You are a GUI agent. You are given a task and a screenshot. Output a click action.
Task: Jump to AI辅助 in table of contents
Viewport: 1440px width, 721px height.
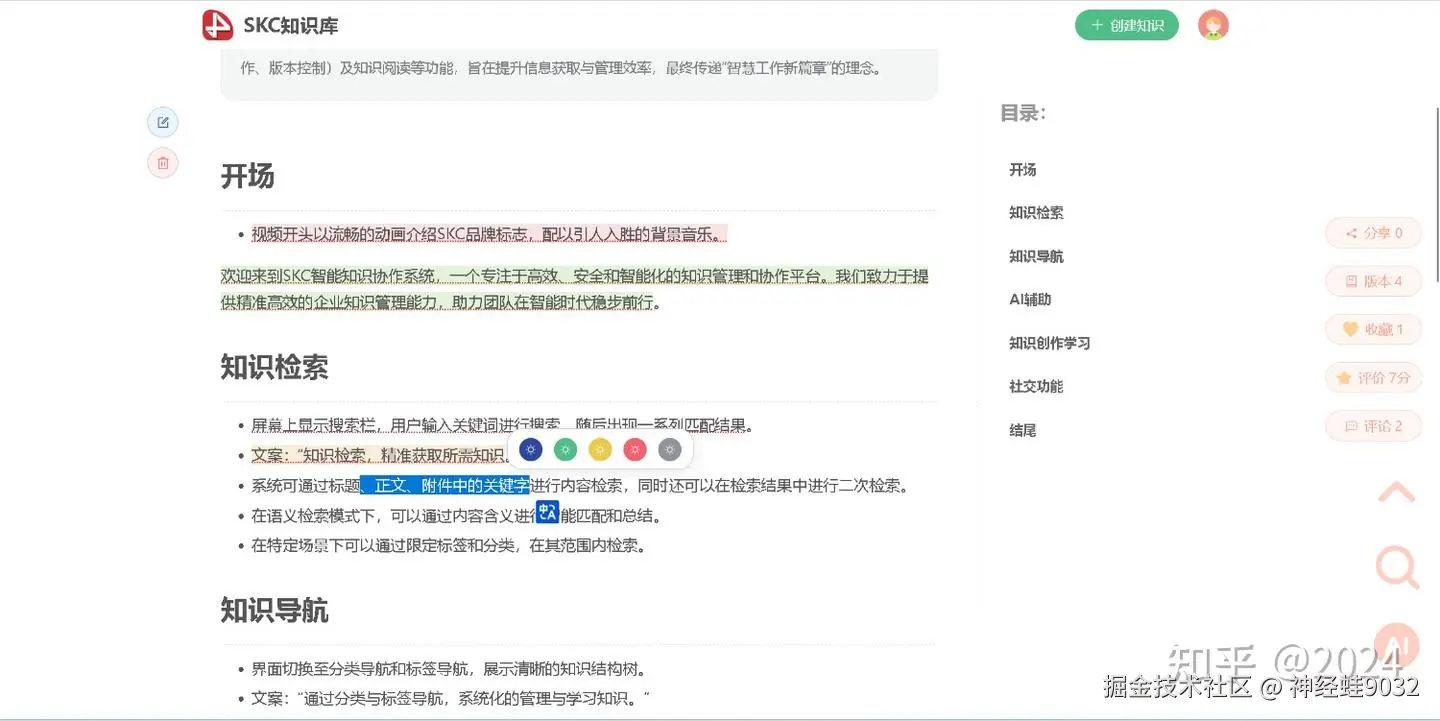[x=1030, y=299]
